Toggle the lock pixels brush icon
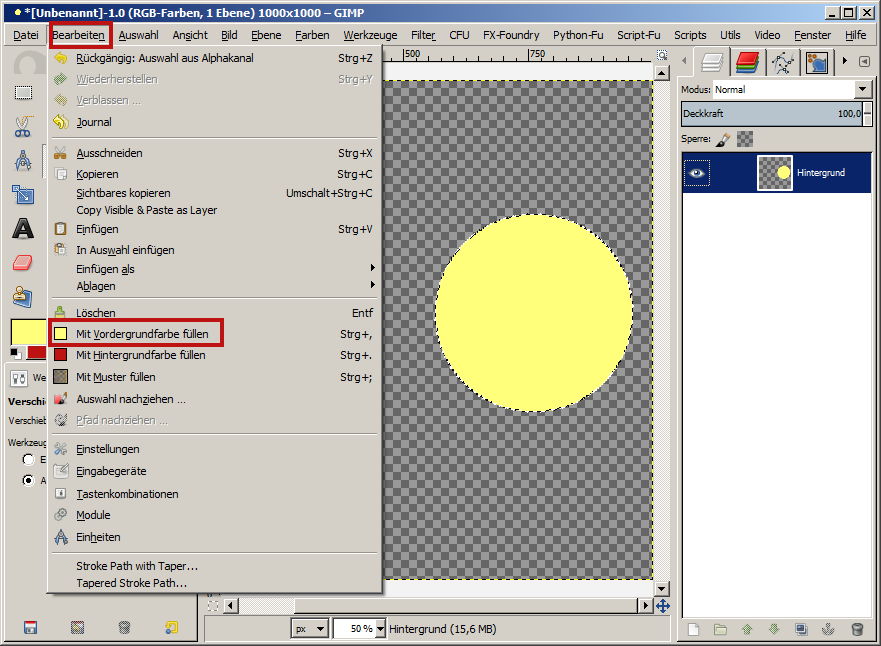 724,139
